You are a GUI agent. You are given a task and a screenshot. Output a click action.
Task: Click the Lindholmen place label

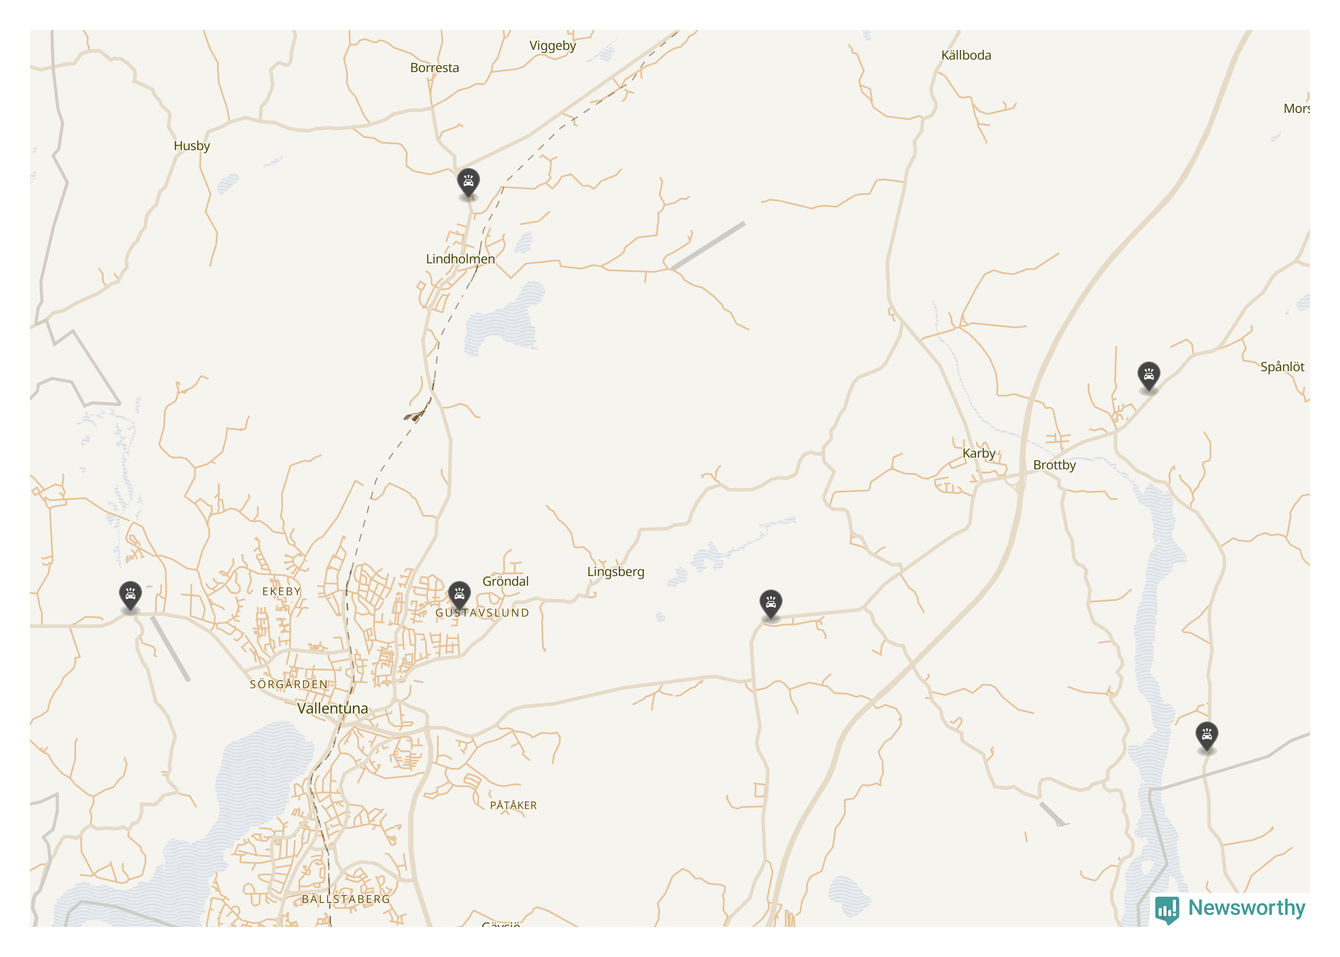(460, 259)
